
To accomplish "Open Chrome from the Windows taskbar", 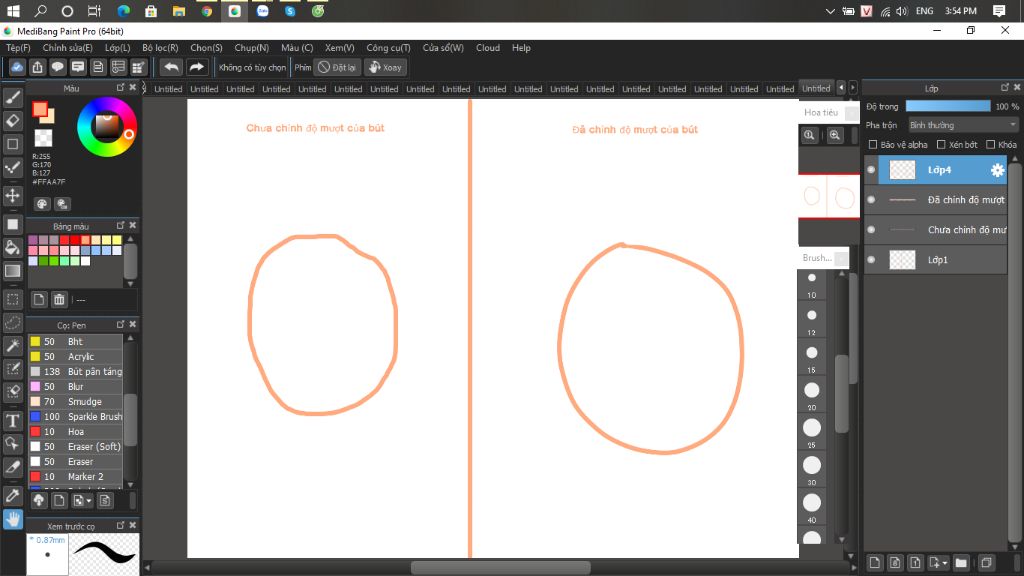I will coord(206,11).
